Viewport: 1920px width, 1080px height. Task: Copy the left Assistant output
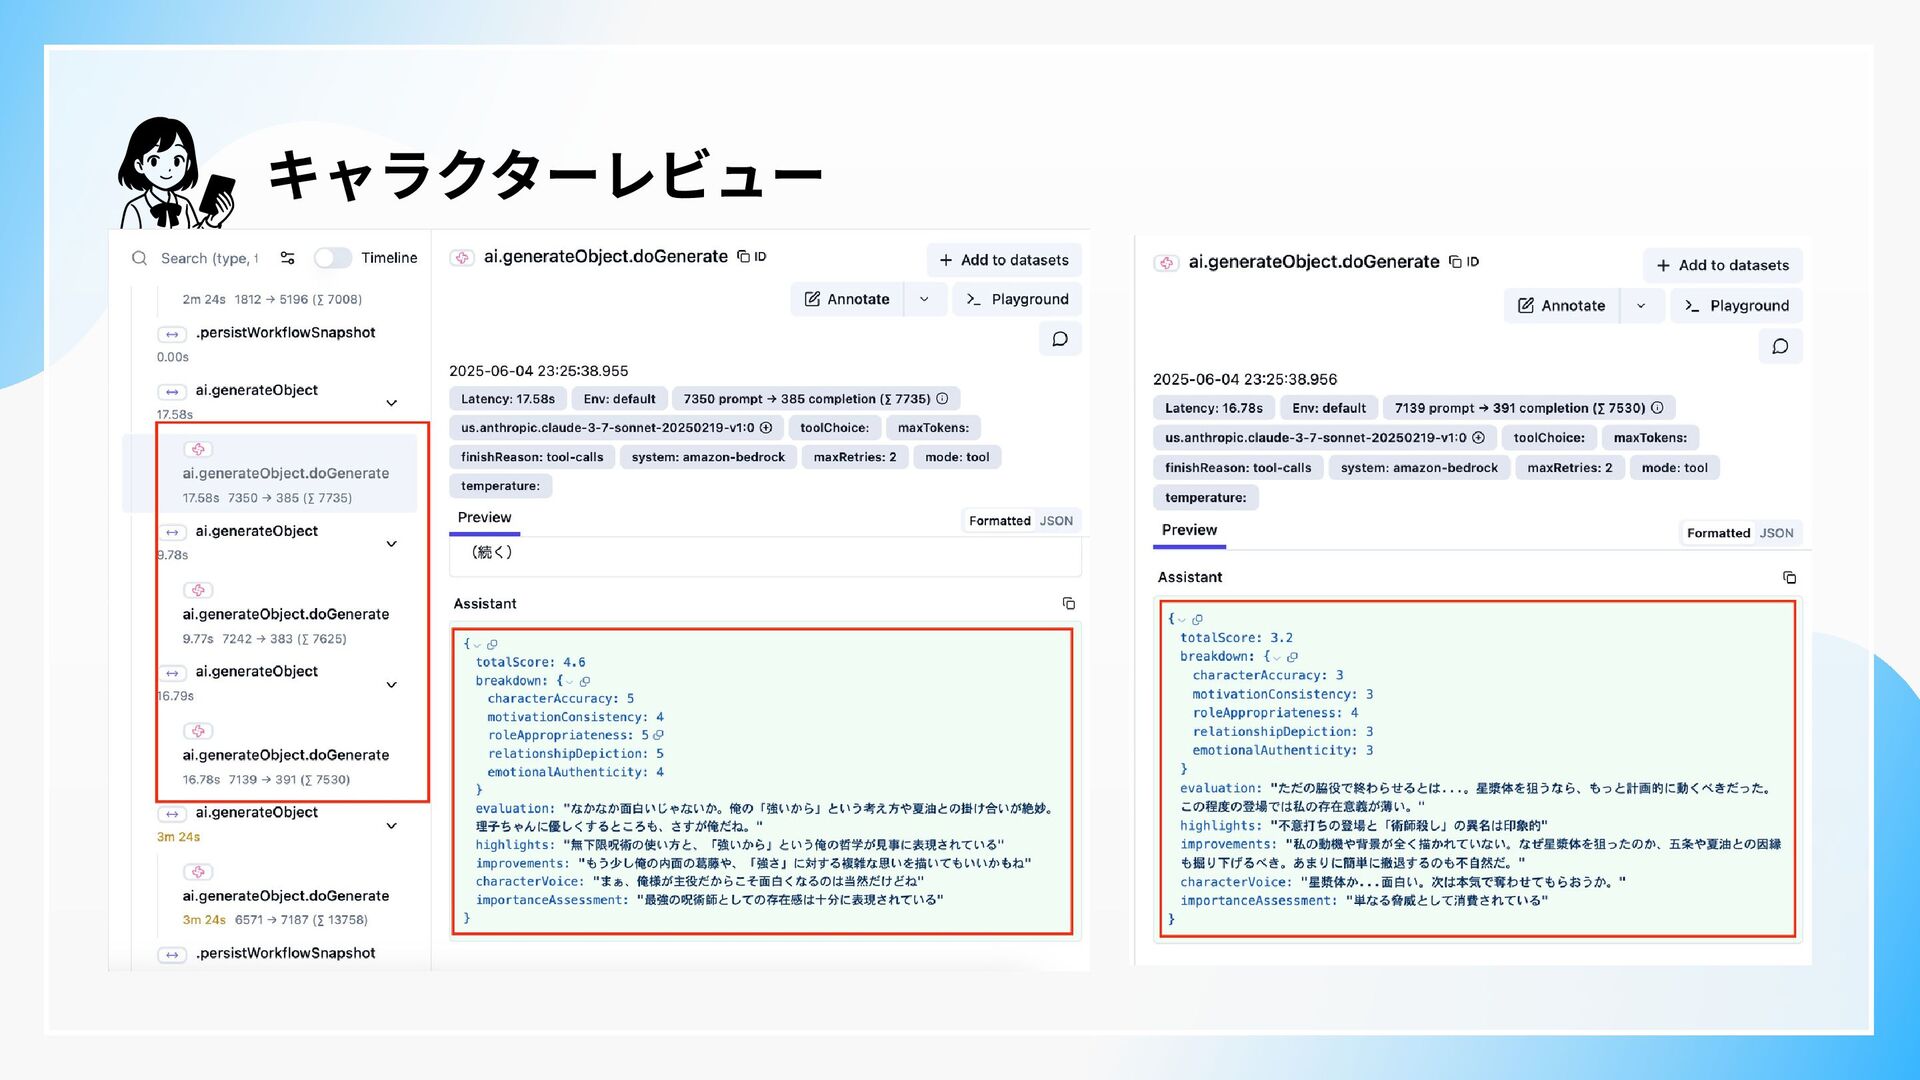(x=1068, y=604)
